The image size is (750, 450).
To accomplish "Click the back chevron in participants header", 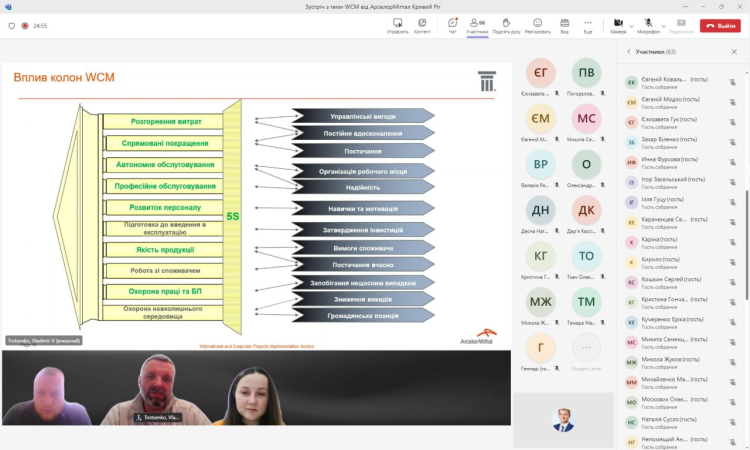I will [x=628, y=51].
